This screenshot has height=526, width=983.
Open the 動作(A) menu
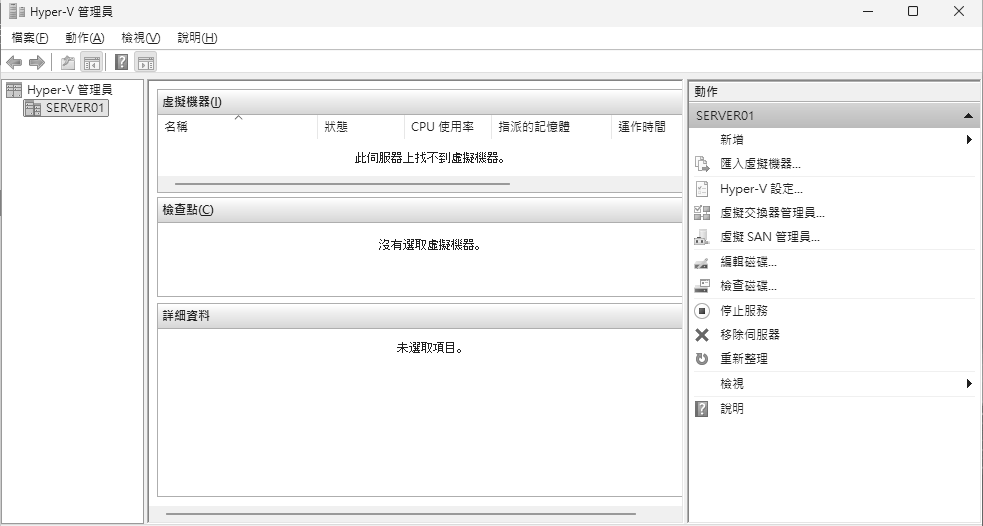click(85, 38)
